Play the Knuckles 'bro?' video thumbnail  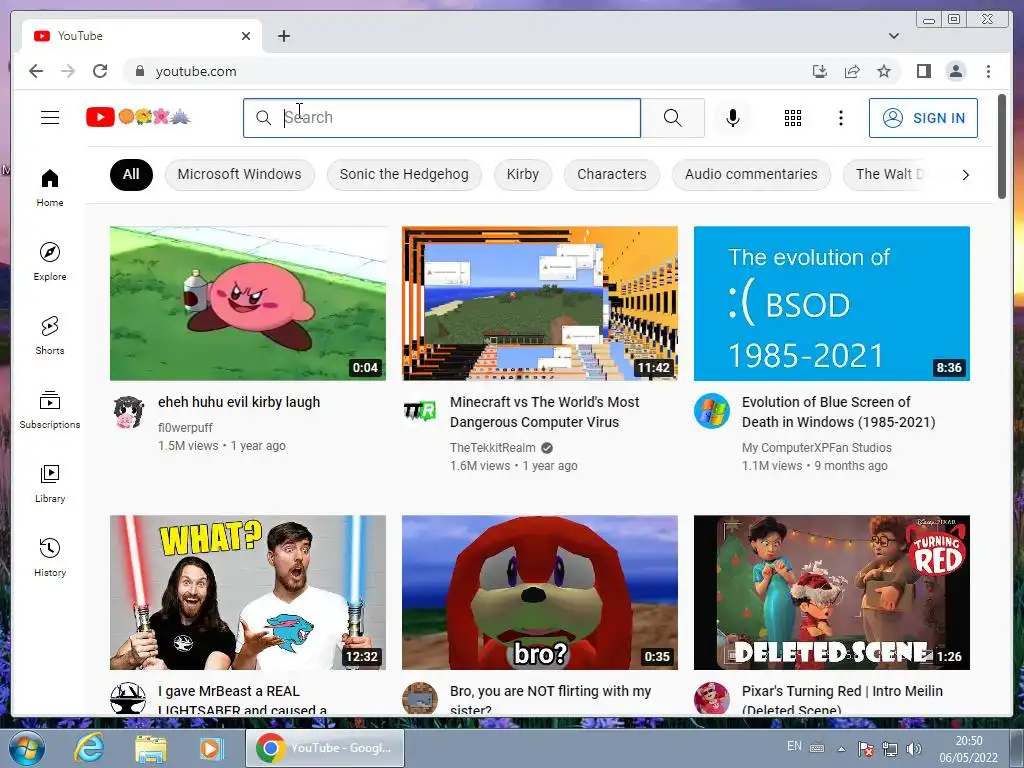[539, 592]
